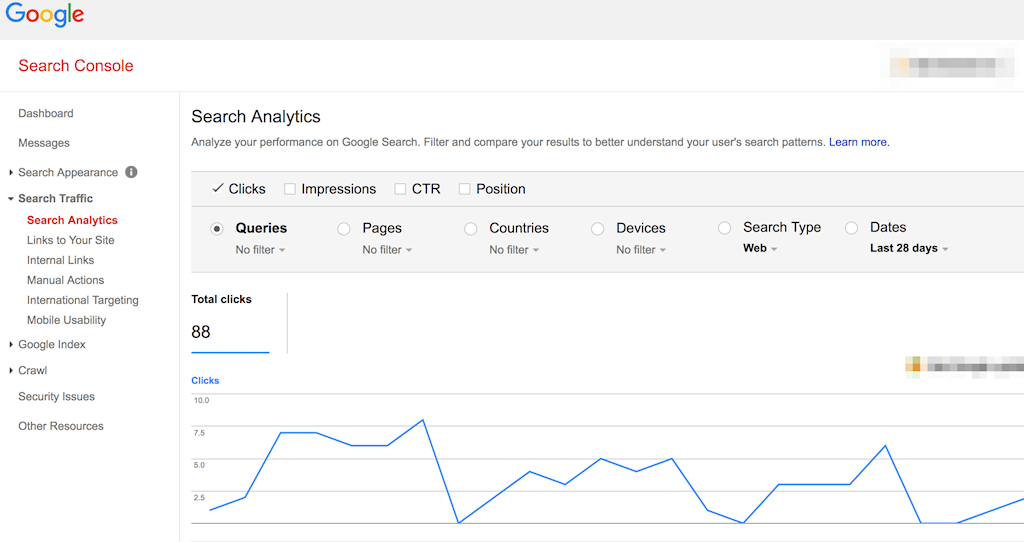The width and height of the screenshot is (1024, 542).
Task: Open the Search Appearance info icon
Action: tap(131, 172)
